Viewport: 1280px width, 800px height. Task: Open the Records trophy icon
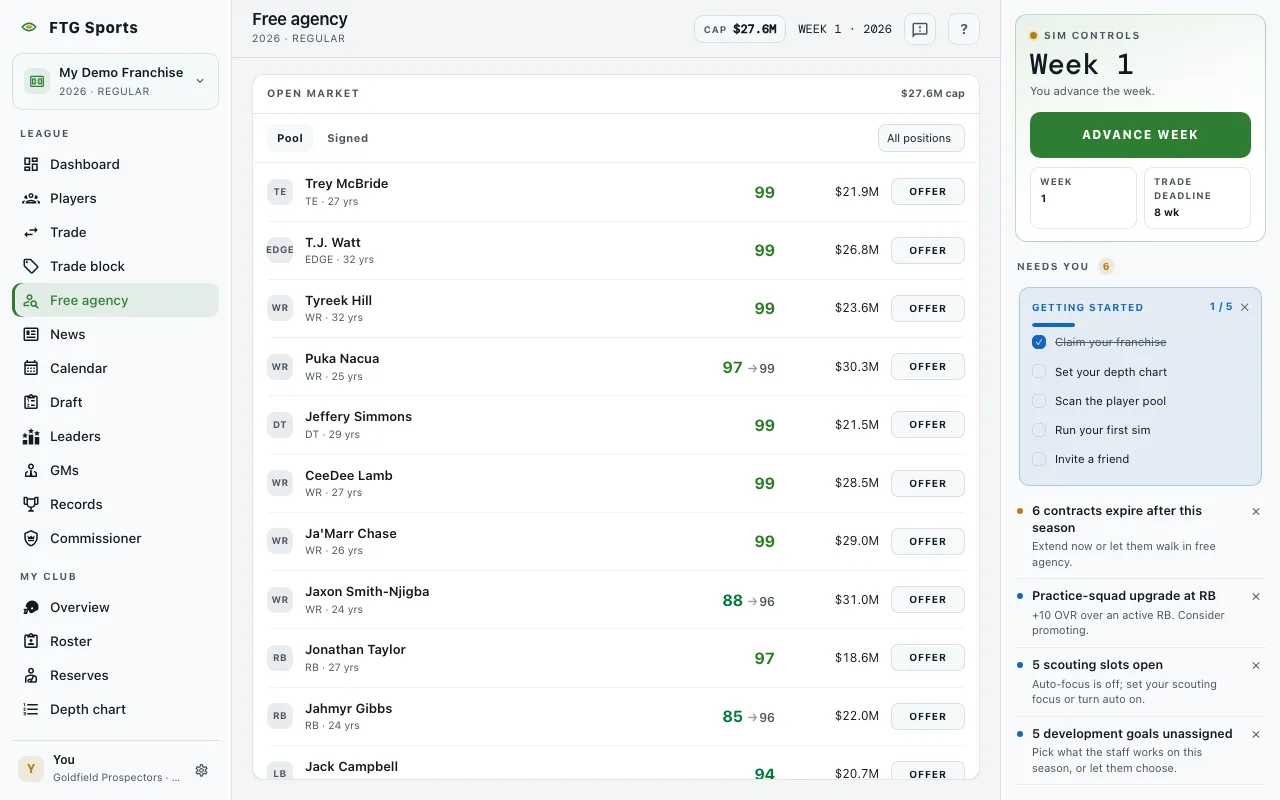pos(31,504)
